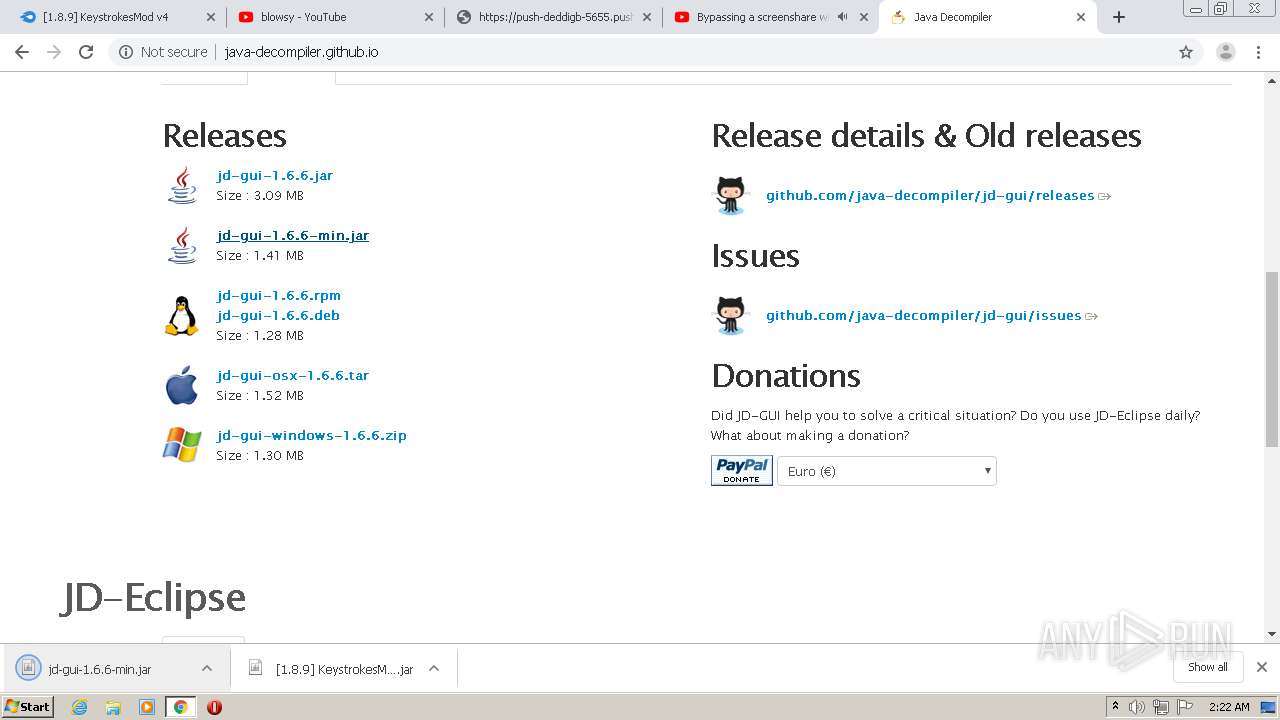This screenshot has height=720, width=1280.
Task: Open the Chrome profile avatar
Action: tap(1226, 52)
